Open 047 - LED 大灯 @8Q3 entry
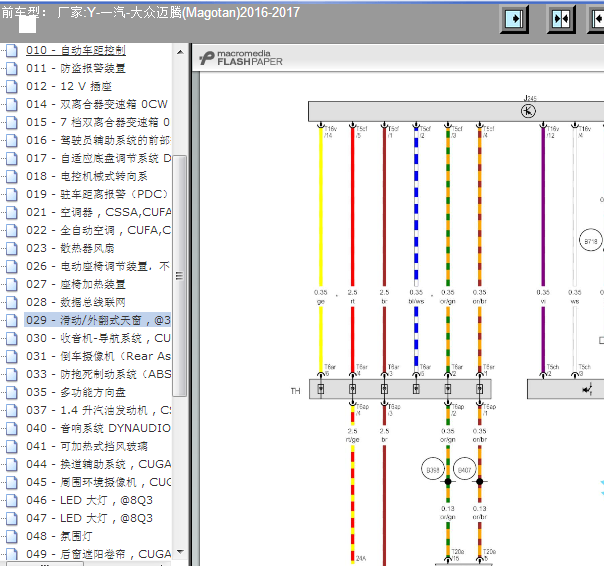The height and width of the screenshot is (566, 604). tap(89, 518)
